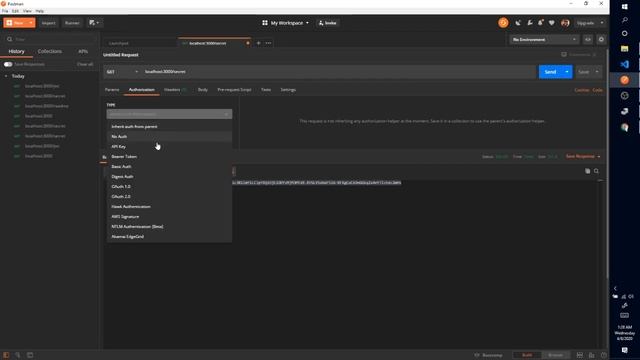Image resolution: width=640 pixels, height=360 pixels.
Task: Choose Digest Auth from the list
Action: [x=169, y=176]
